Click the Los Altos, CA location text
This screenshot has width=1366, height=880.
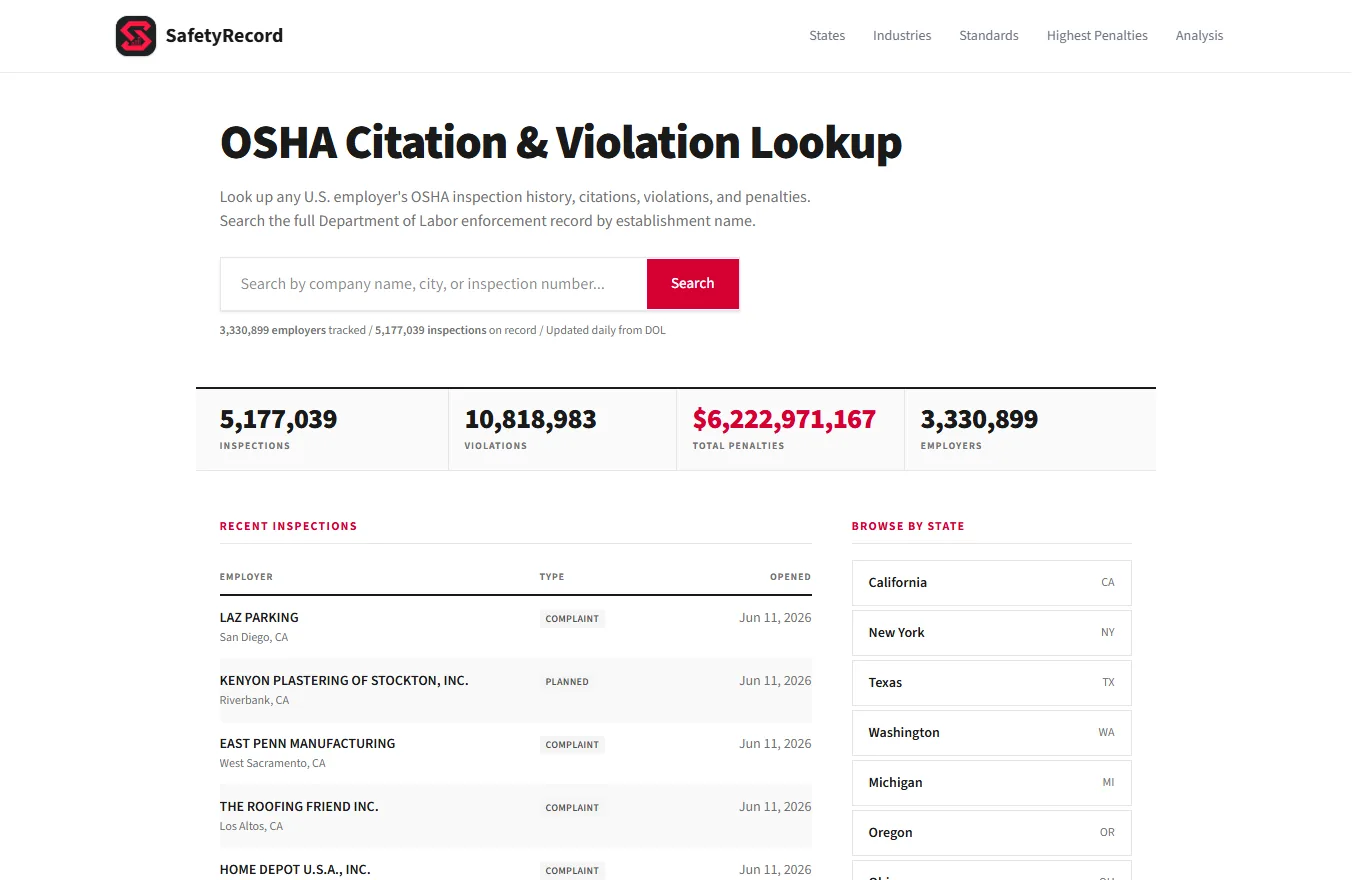251,827
